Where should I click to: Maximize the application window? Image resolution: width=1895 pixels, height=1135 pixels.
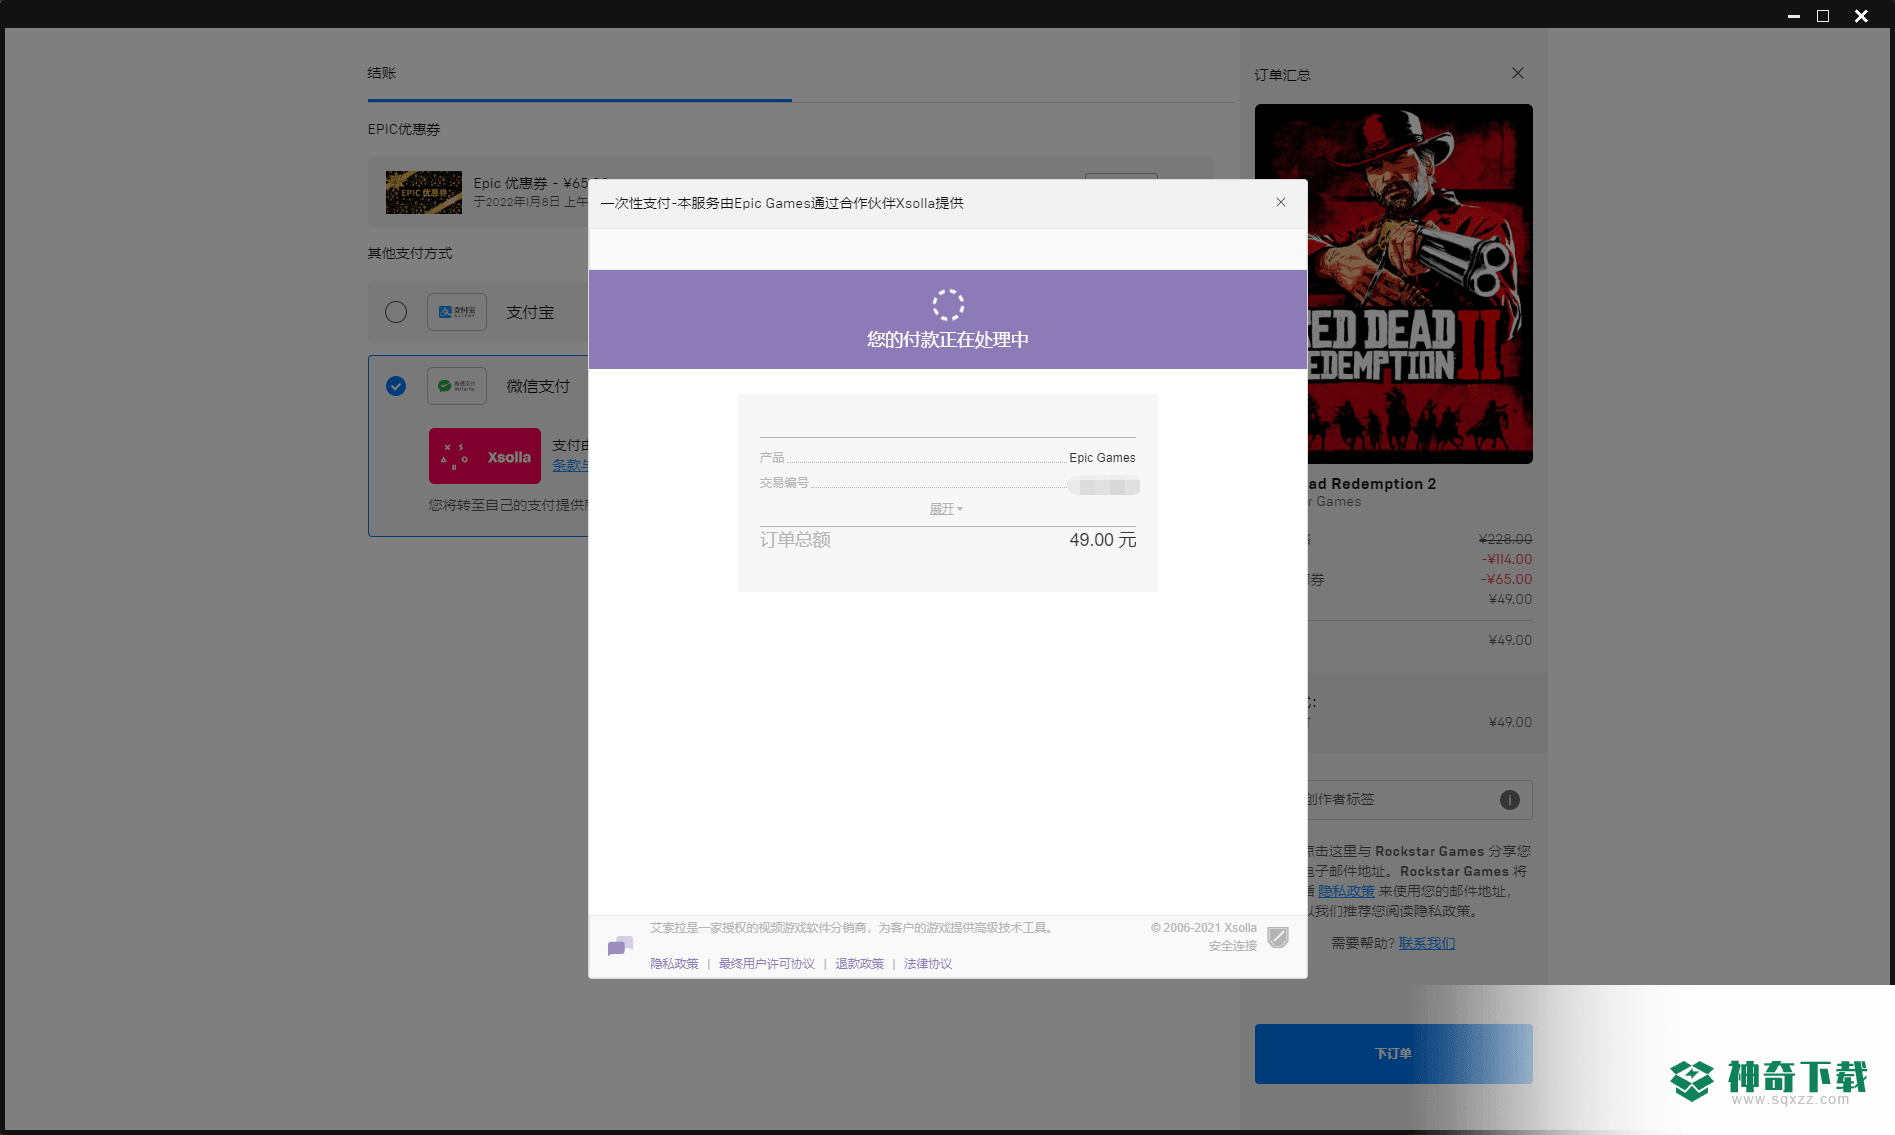pyautogui.click(x=1823, y=16)
